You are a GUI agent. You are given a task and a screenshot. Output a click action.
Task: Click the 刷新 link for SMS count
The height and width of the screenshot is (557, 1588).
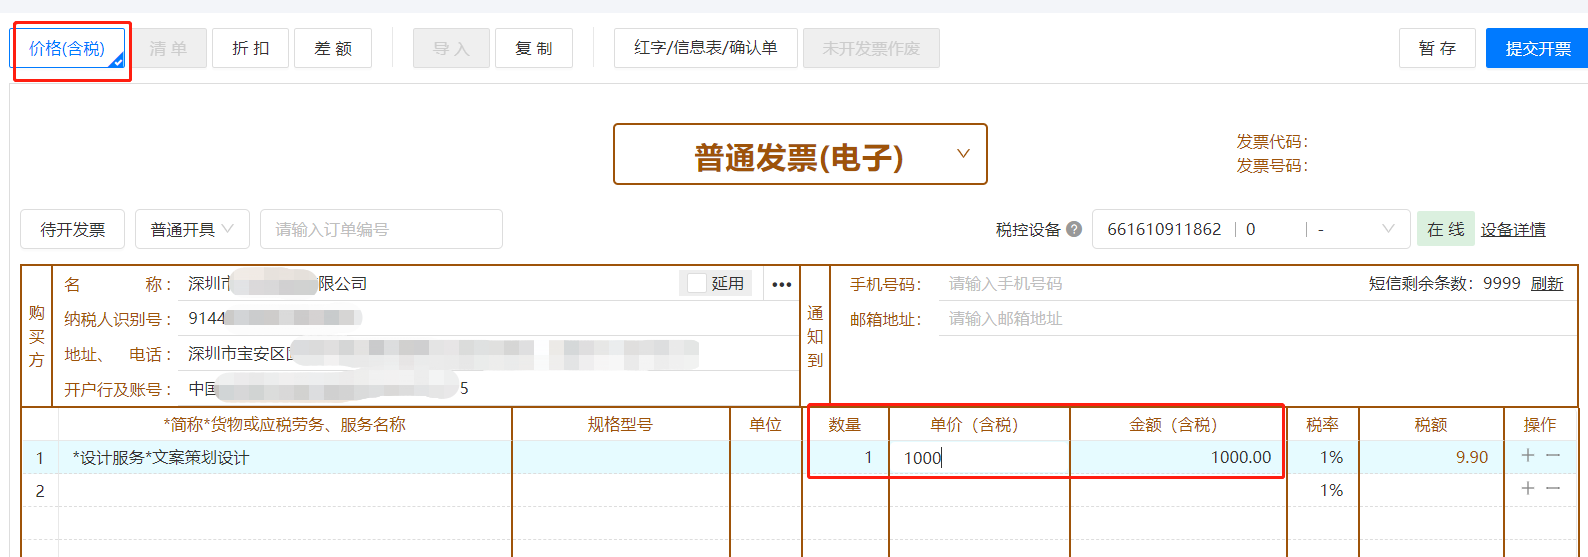click(x=1547, y=284)
